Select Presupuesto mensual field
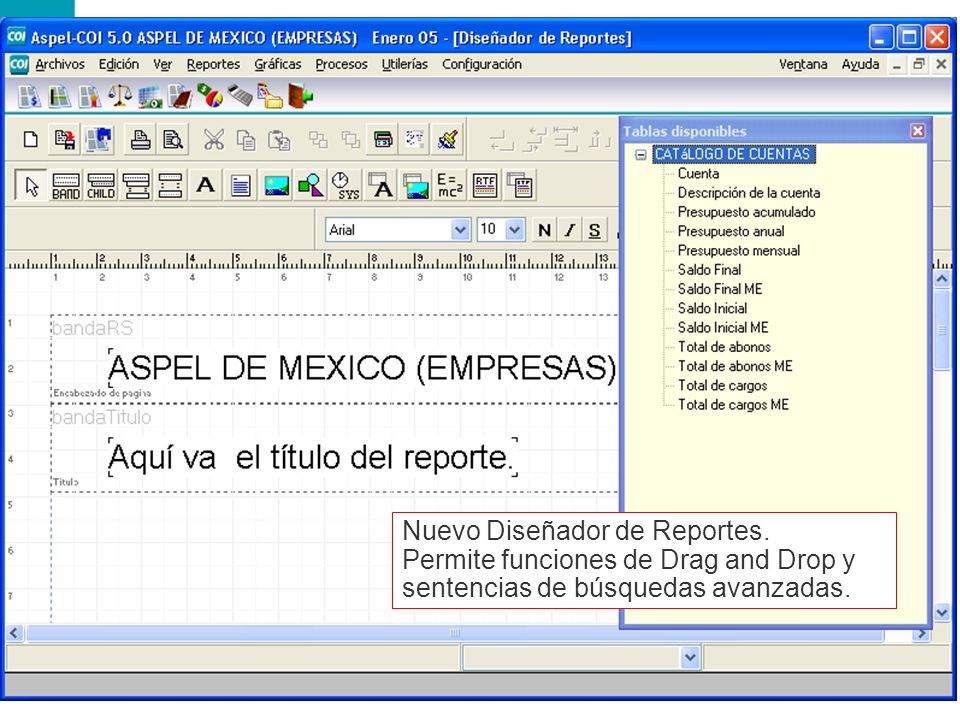The width and height of the screenshot is (960, 720). 738,251
